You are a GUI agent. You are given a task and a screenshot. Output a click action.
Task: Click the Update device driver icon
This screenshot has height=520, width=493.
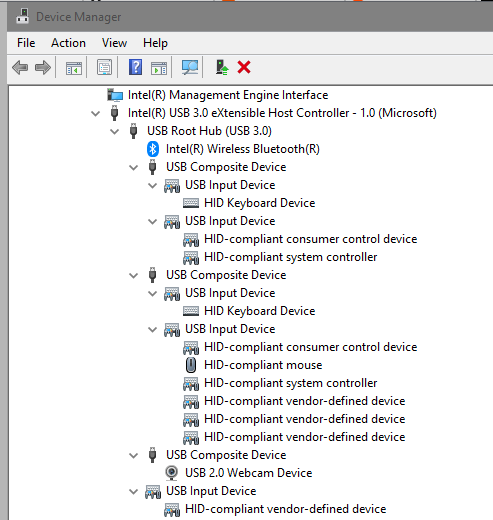[222, 67]
